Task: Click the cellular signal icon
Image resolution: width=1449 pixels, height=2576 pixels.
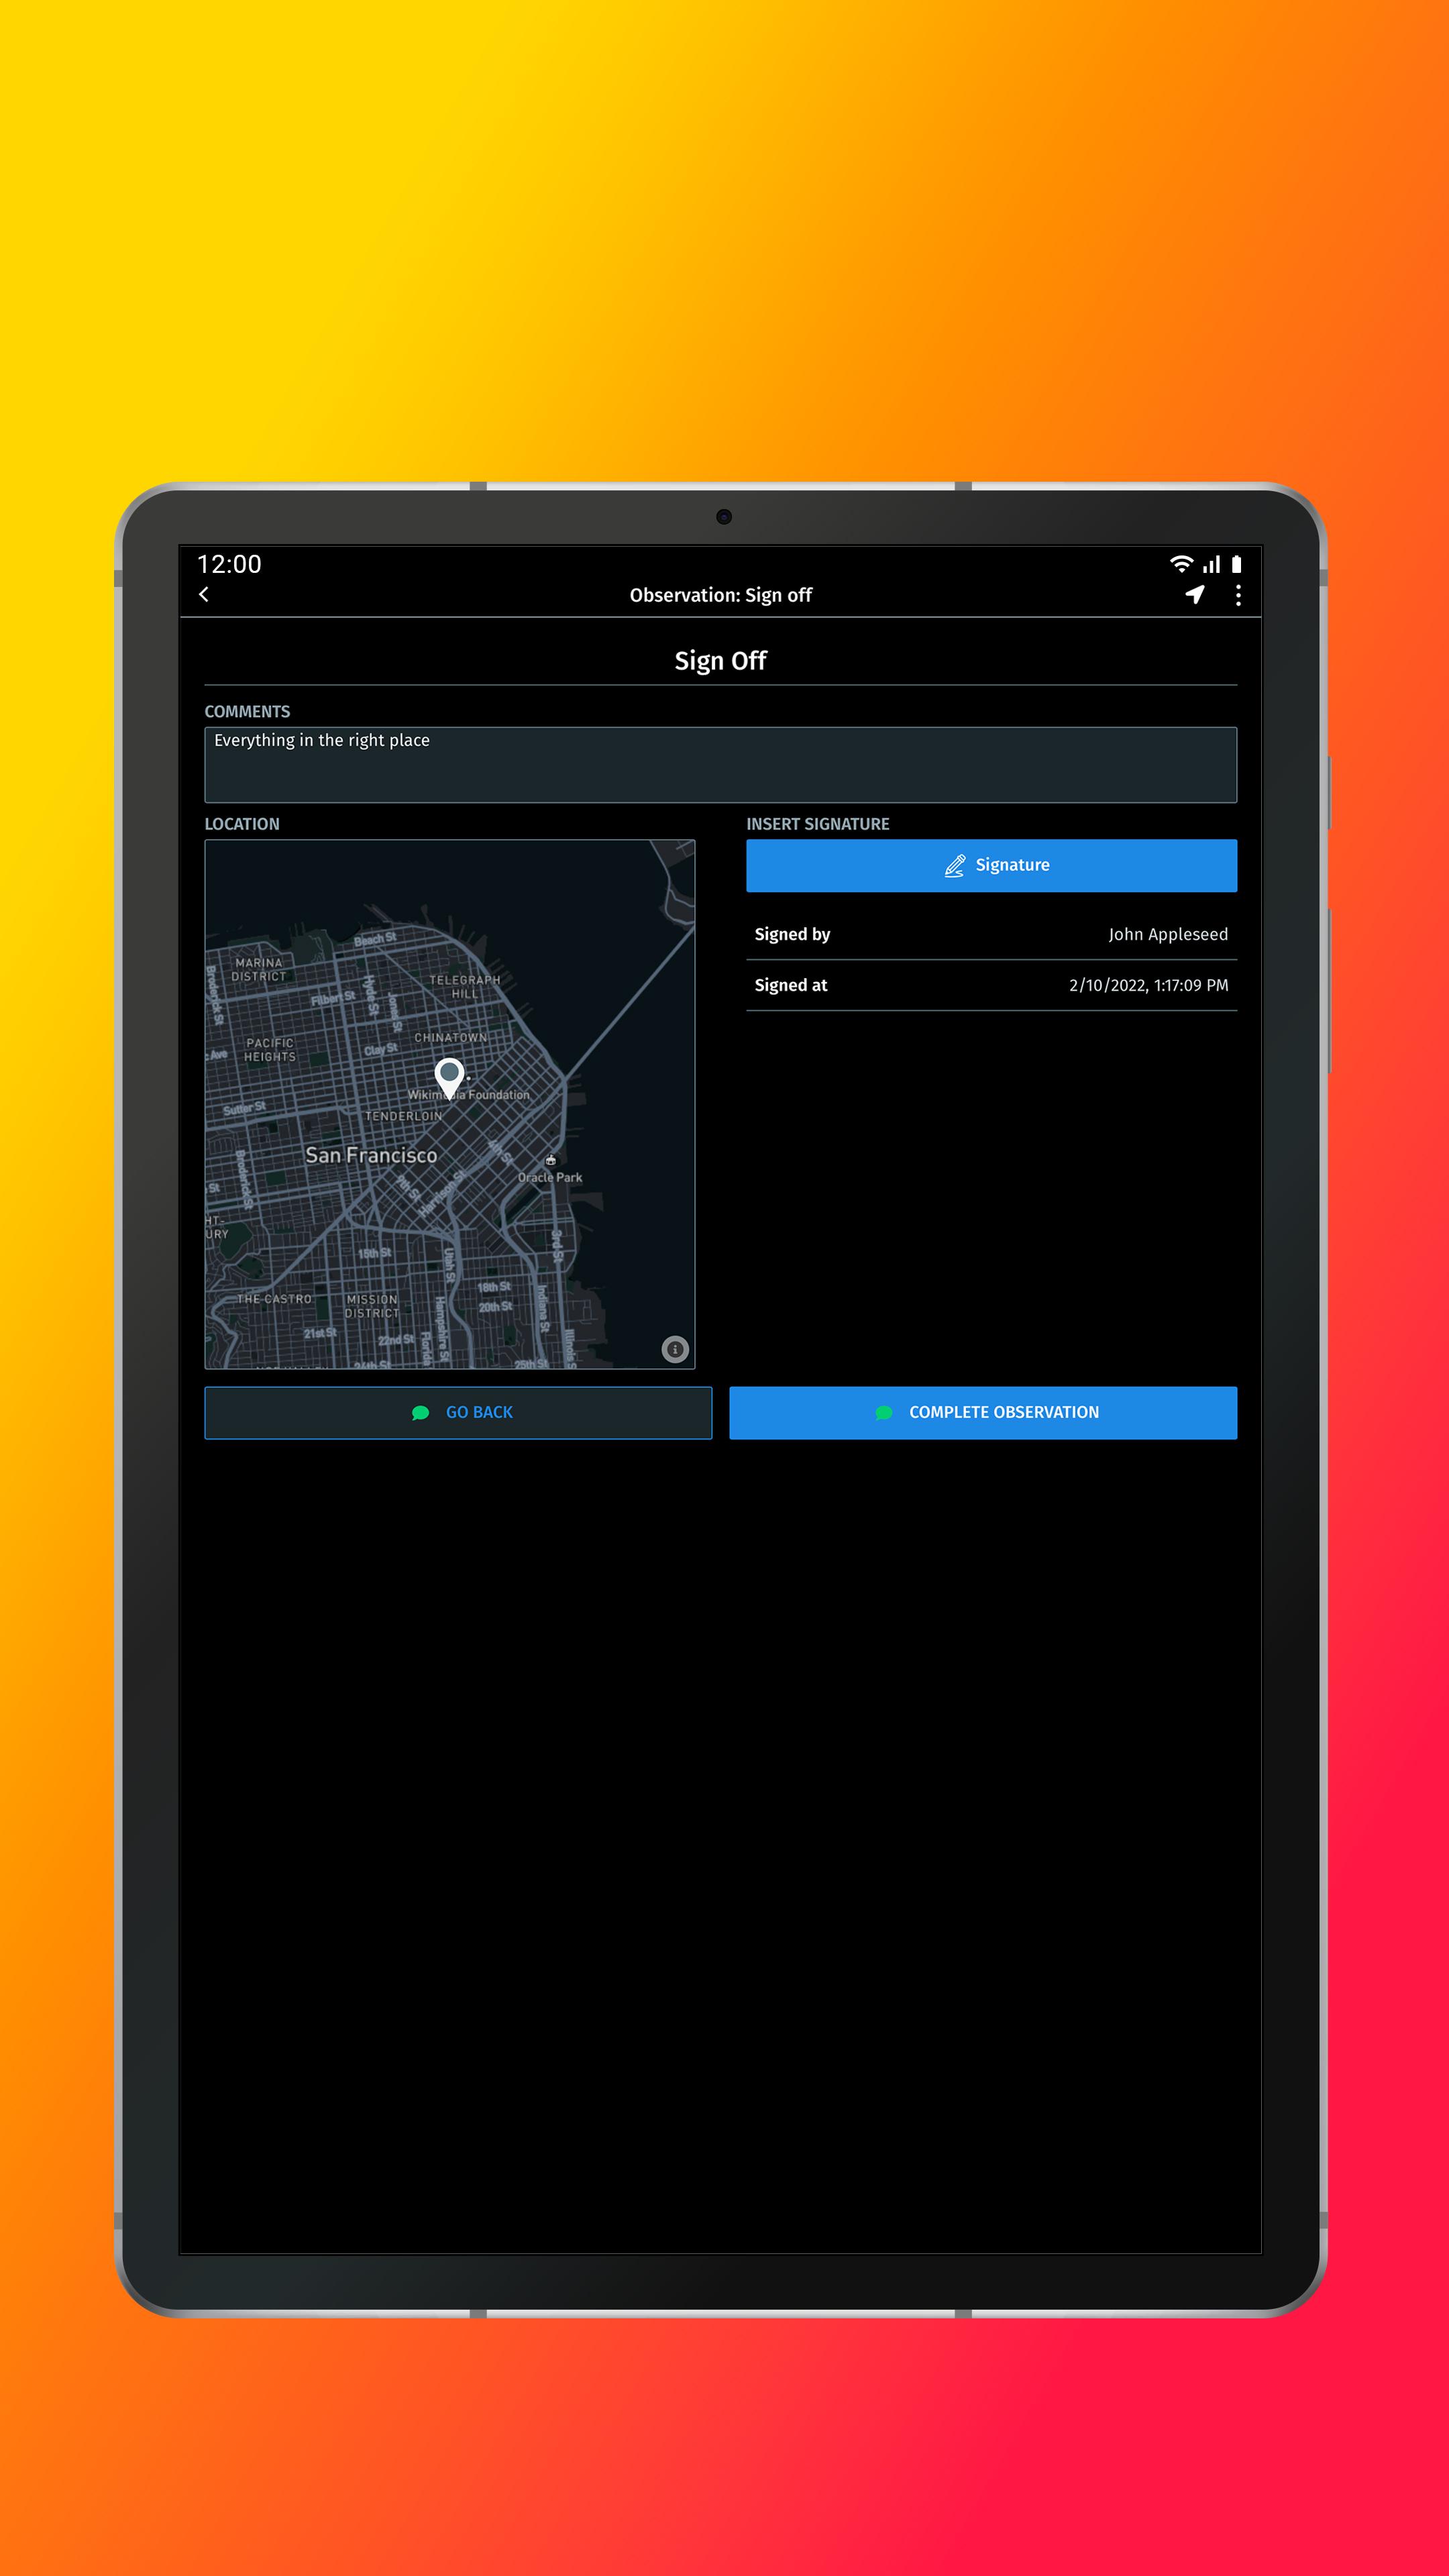Action: click(x=1211, y=564)
